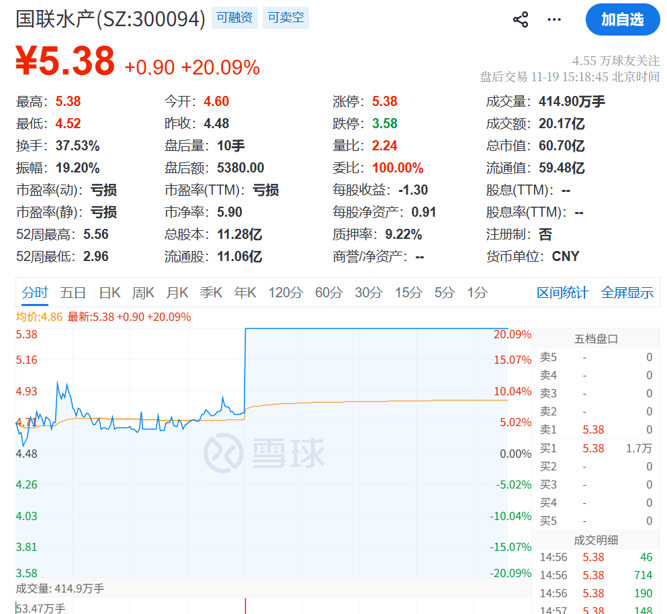This screenshot has height=614, width=667.
Task: Show the 季K chart view
Action: [x=211, y=292]
